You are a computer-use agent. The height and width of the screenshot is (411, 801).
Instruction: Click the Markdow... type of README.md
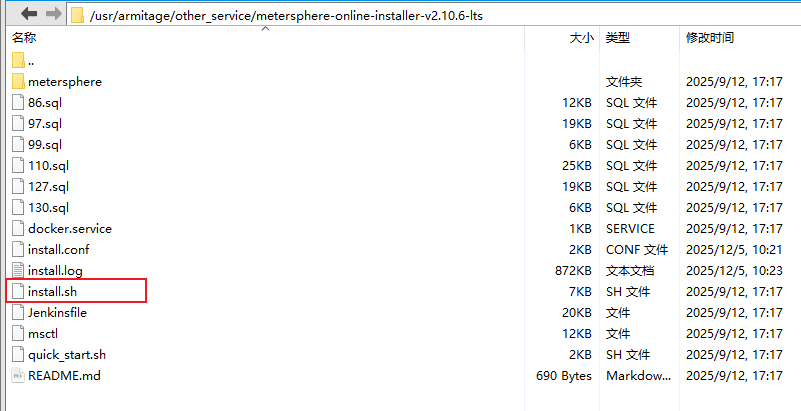(x=639, y=375)
